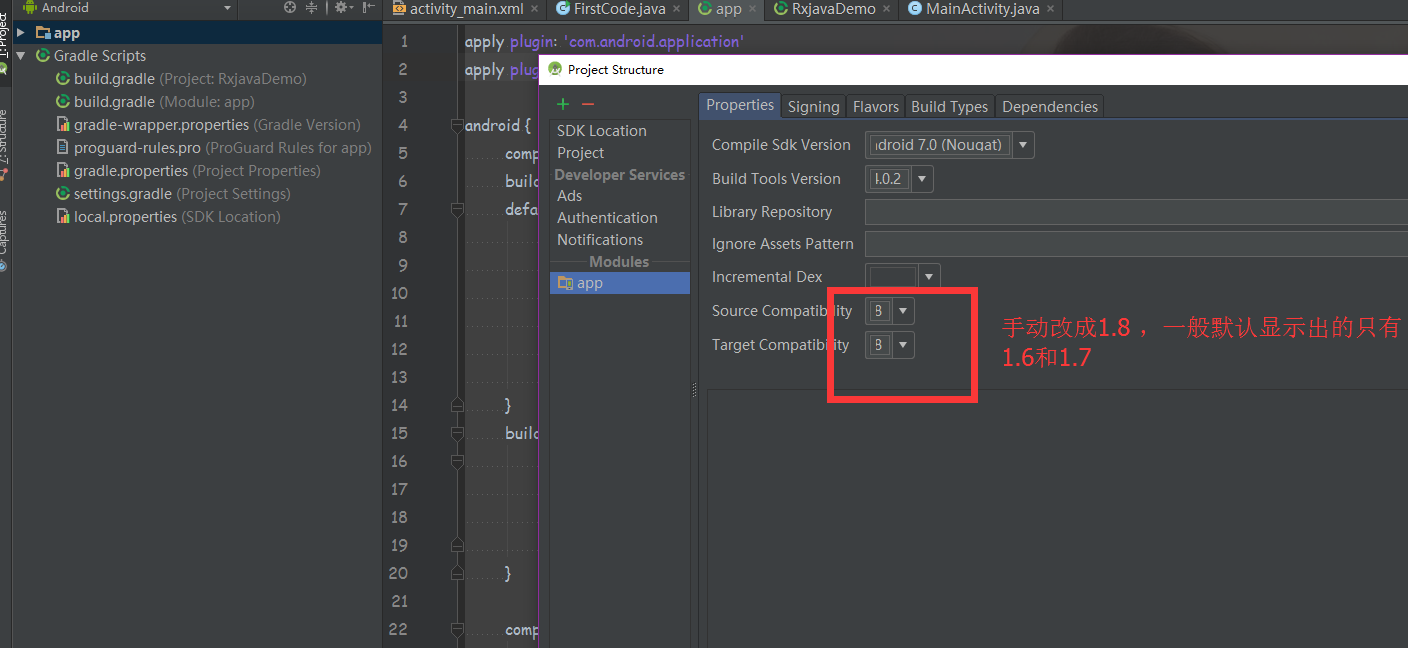Select Authentication under Developer Services
Screen dimensions: 1408x648
pyautogui.click(x=607, y=218)
